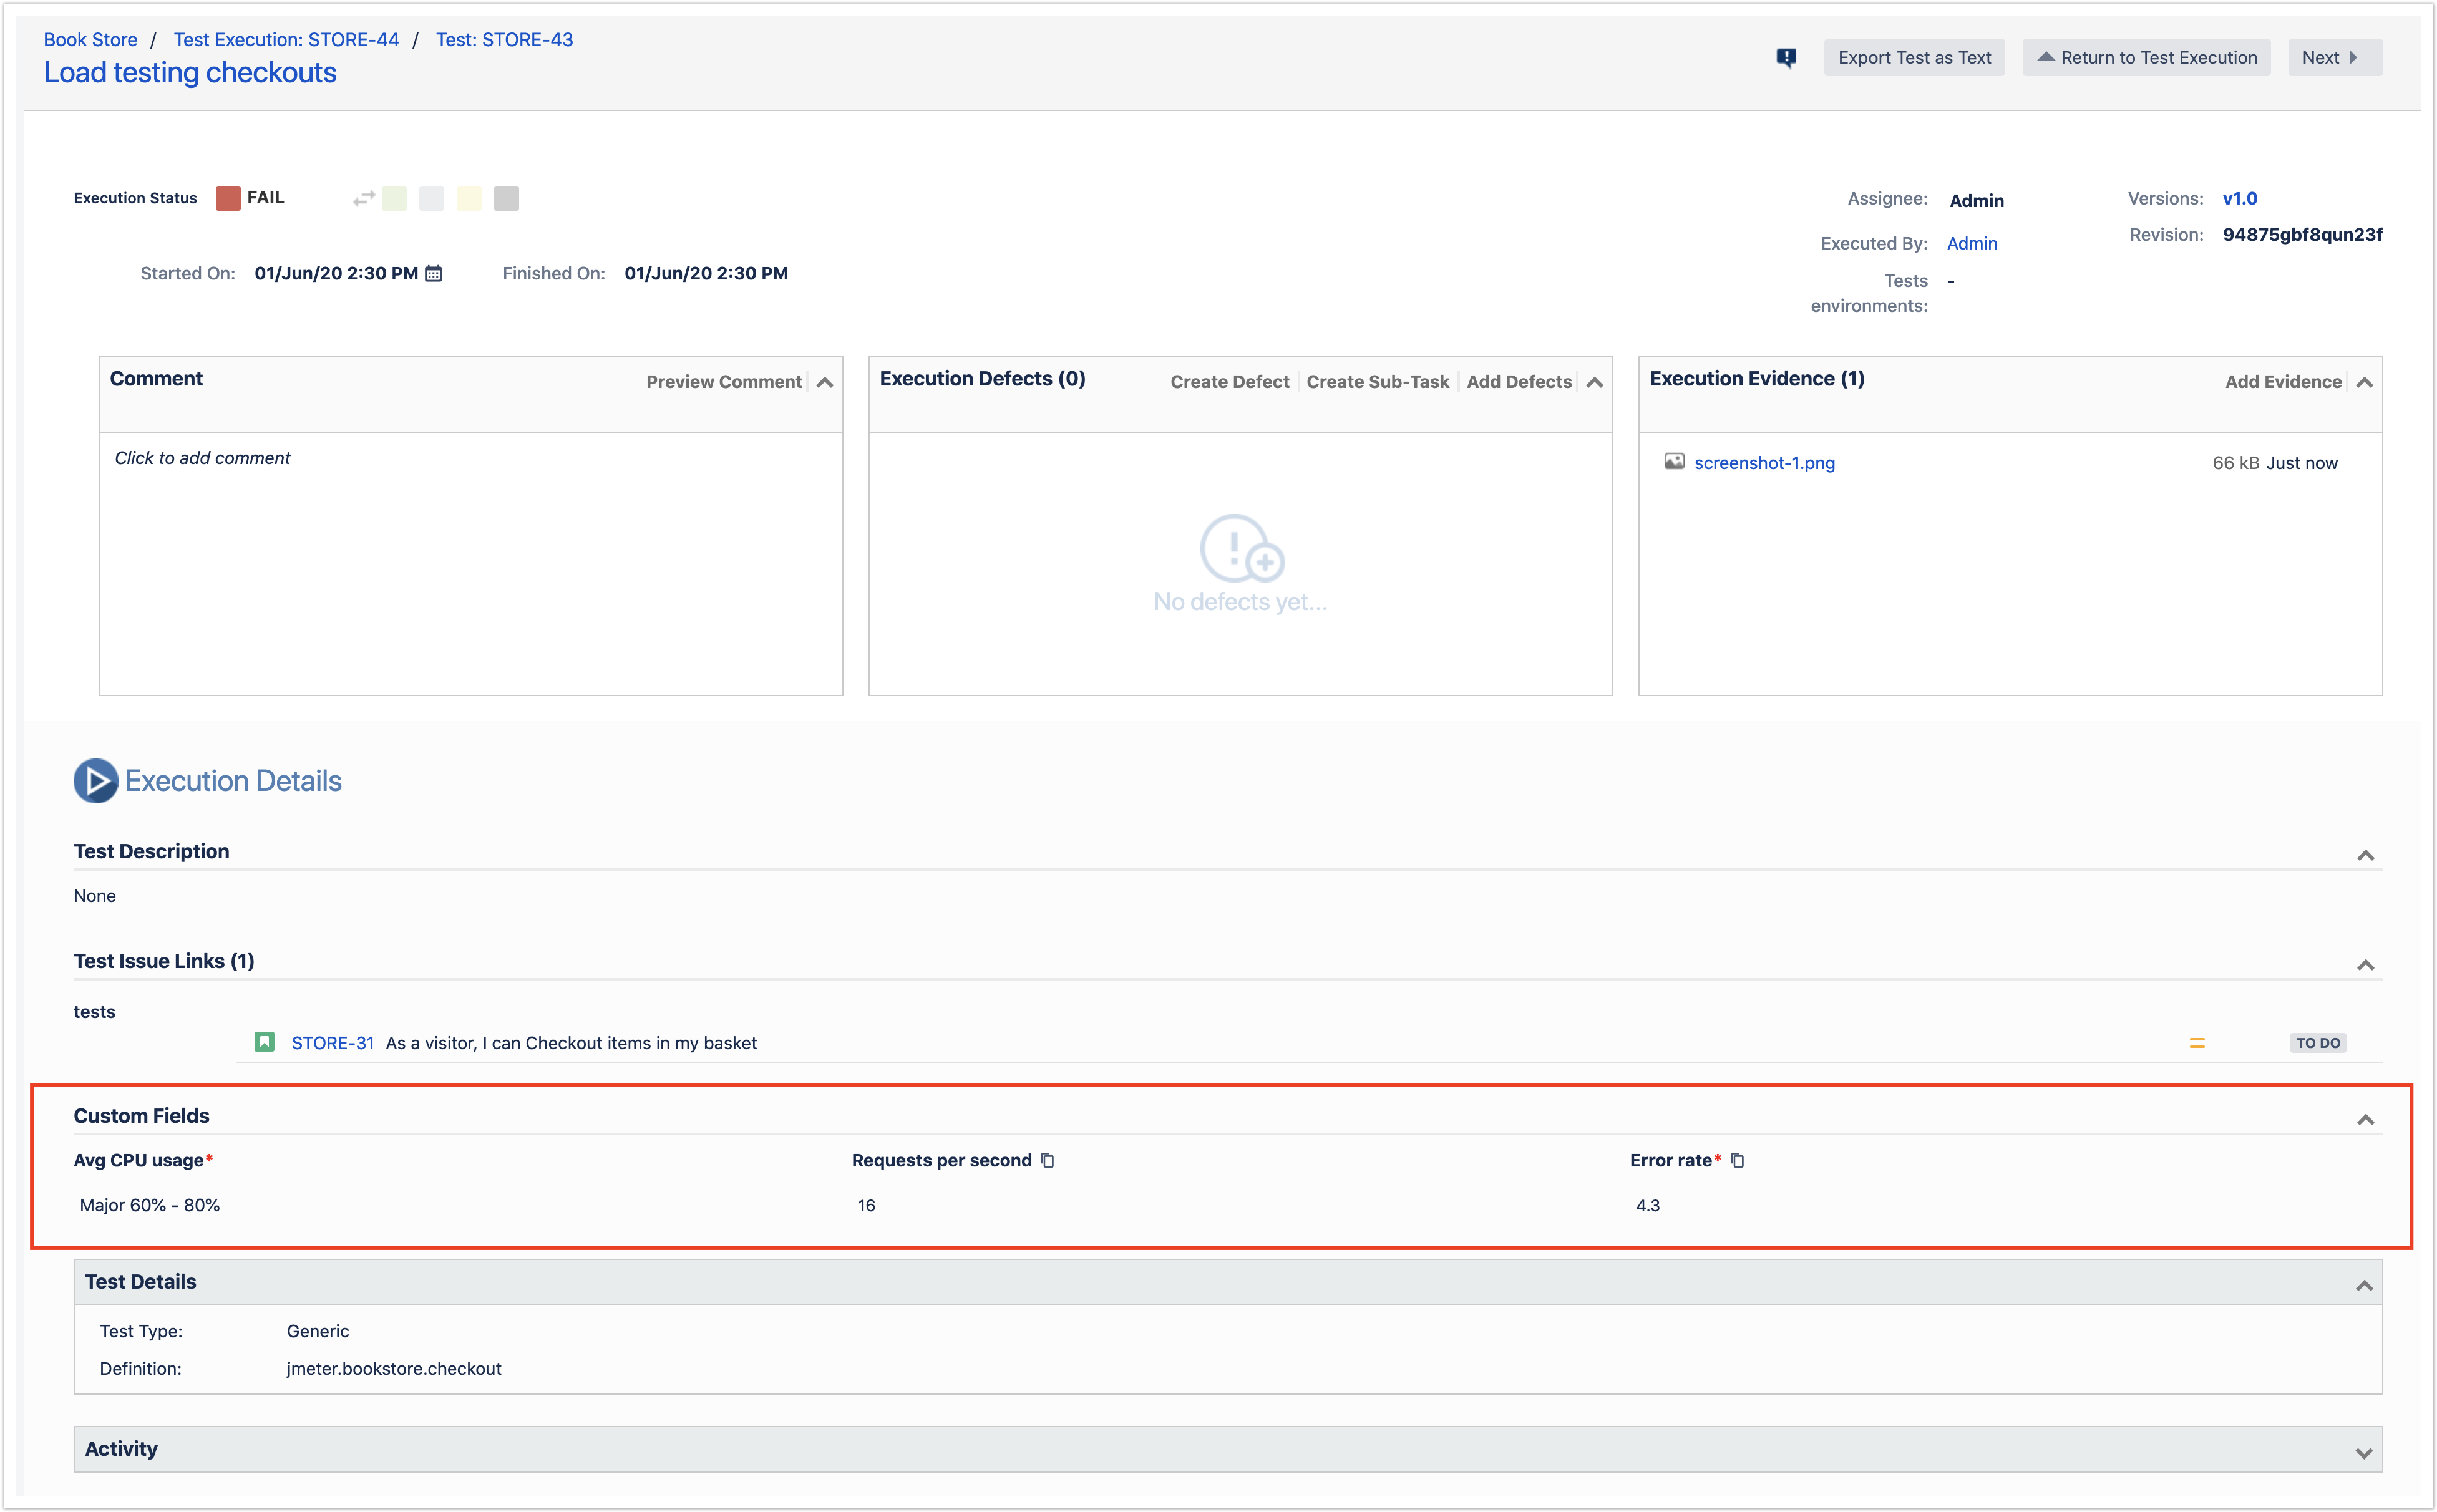
Task: Copy the Requests per second value
Action: click(1047, 1160)
